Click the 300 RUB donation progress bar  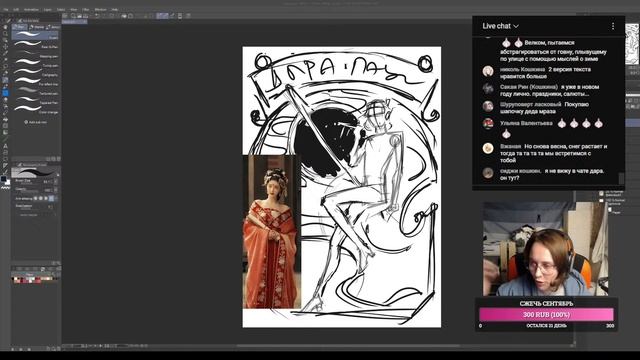click(546, 315)
